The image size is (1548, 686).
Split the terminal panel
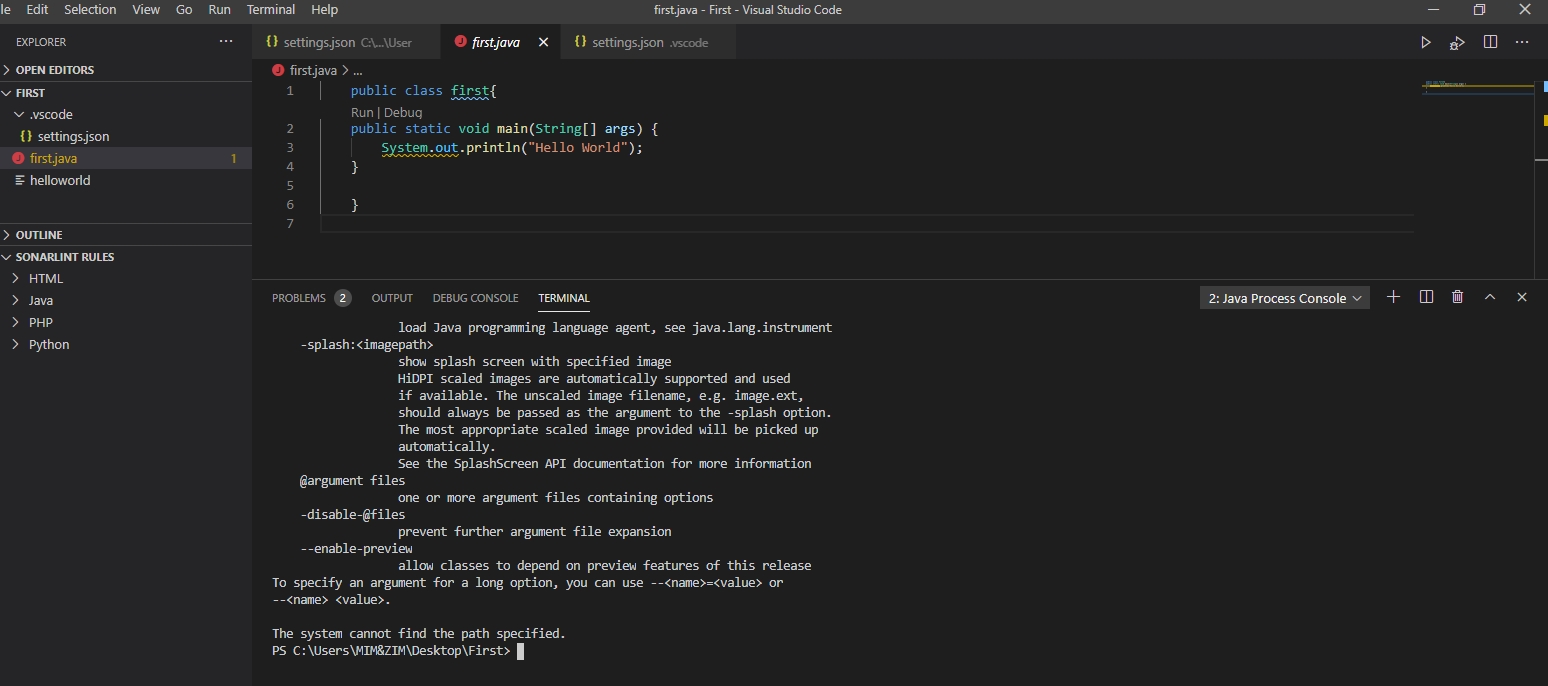tap(1426, 297)
